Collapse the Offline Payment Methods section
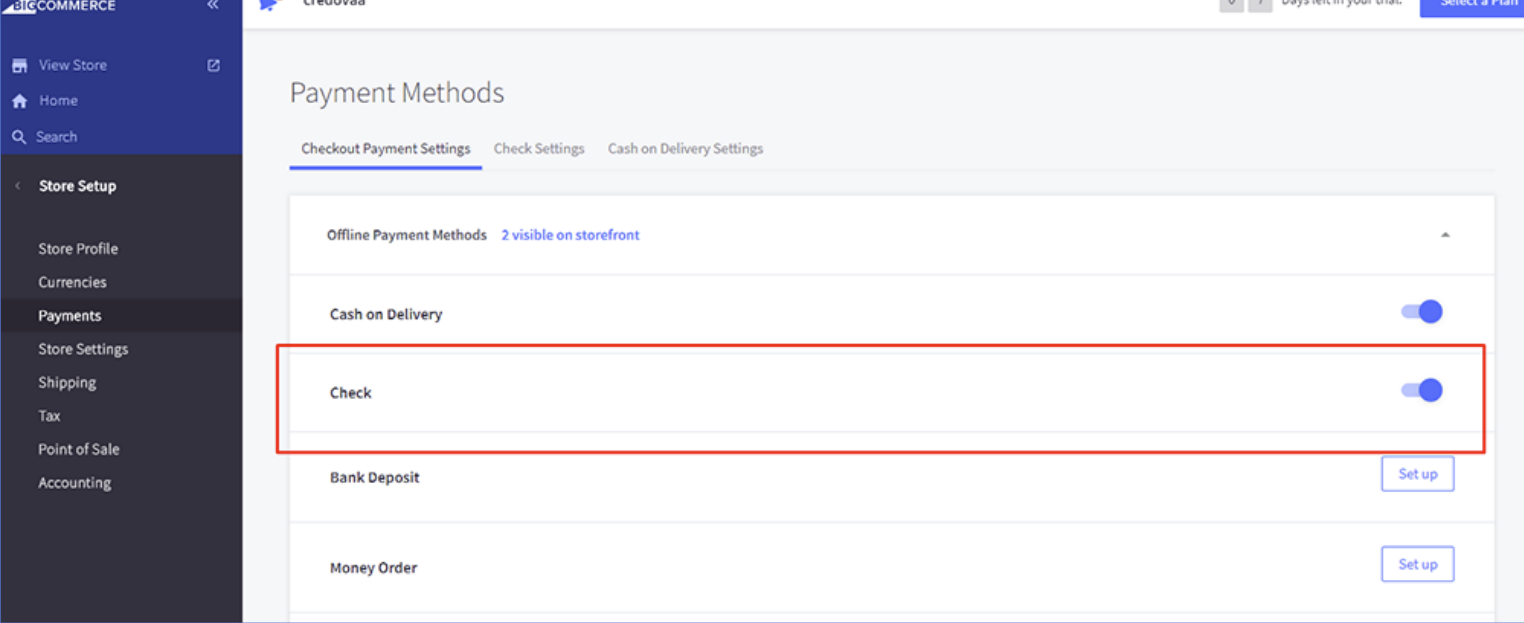The width and height of the screenshot is (1524, 623). coord(1444,235)
